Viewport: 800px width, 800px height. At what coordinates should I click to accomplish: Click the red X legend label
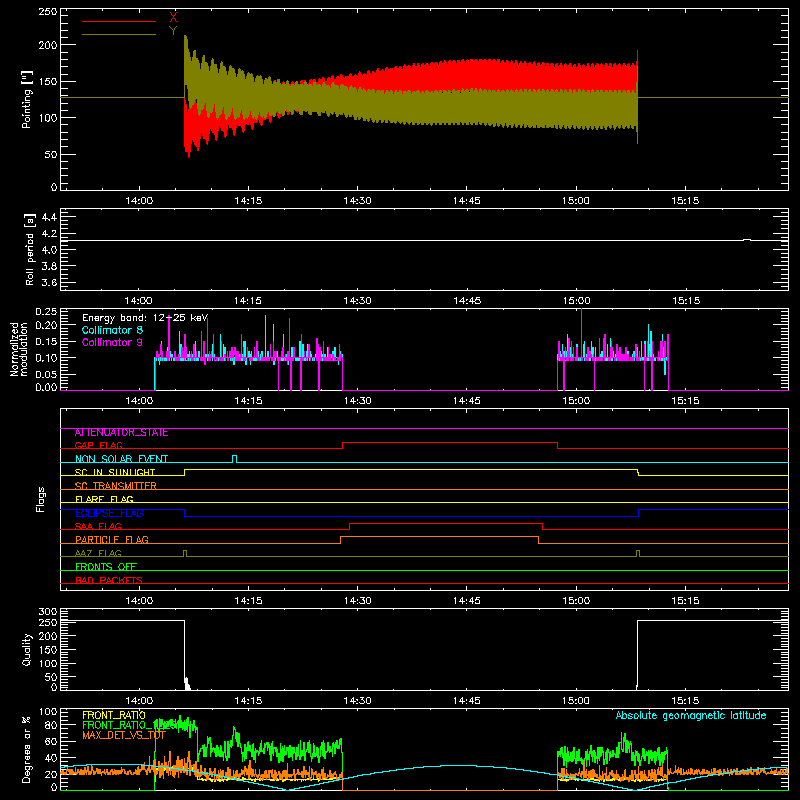pos(173,17)
